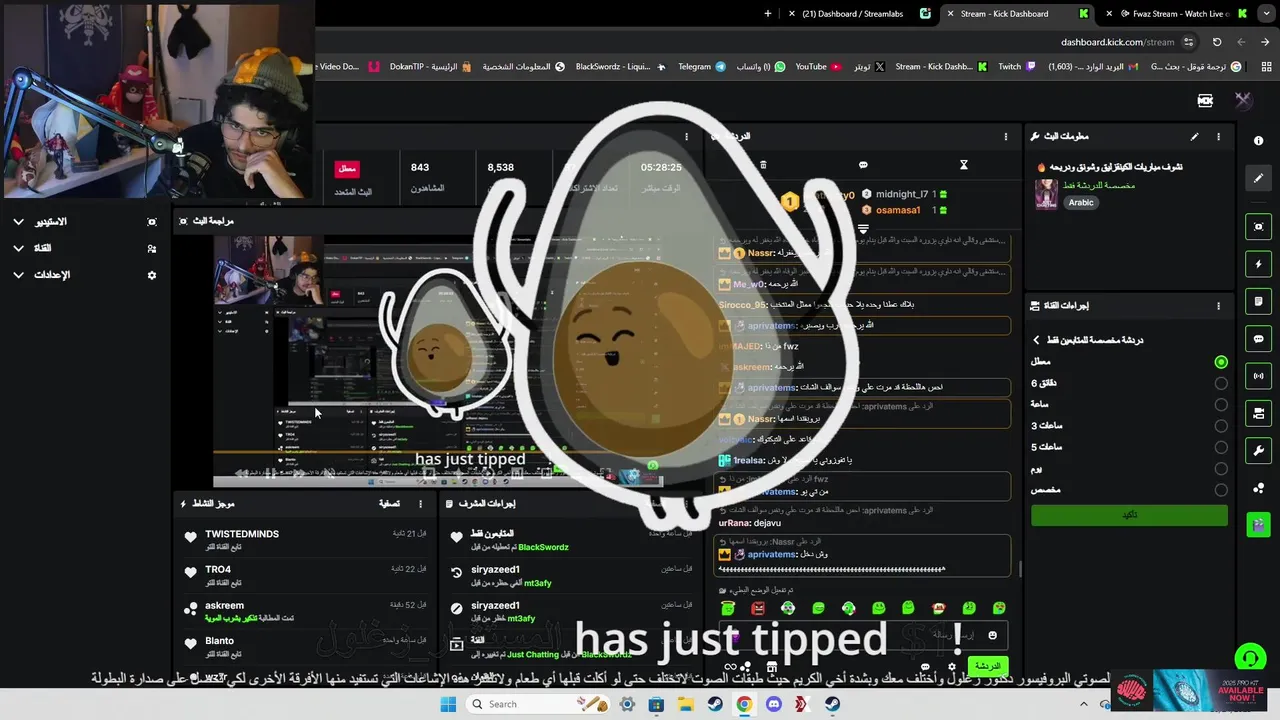Open stream info panel three-dot menu
The image size is (1280, 720).
(1218, 136)
